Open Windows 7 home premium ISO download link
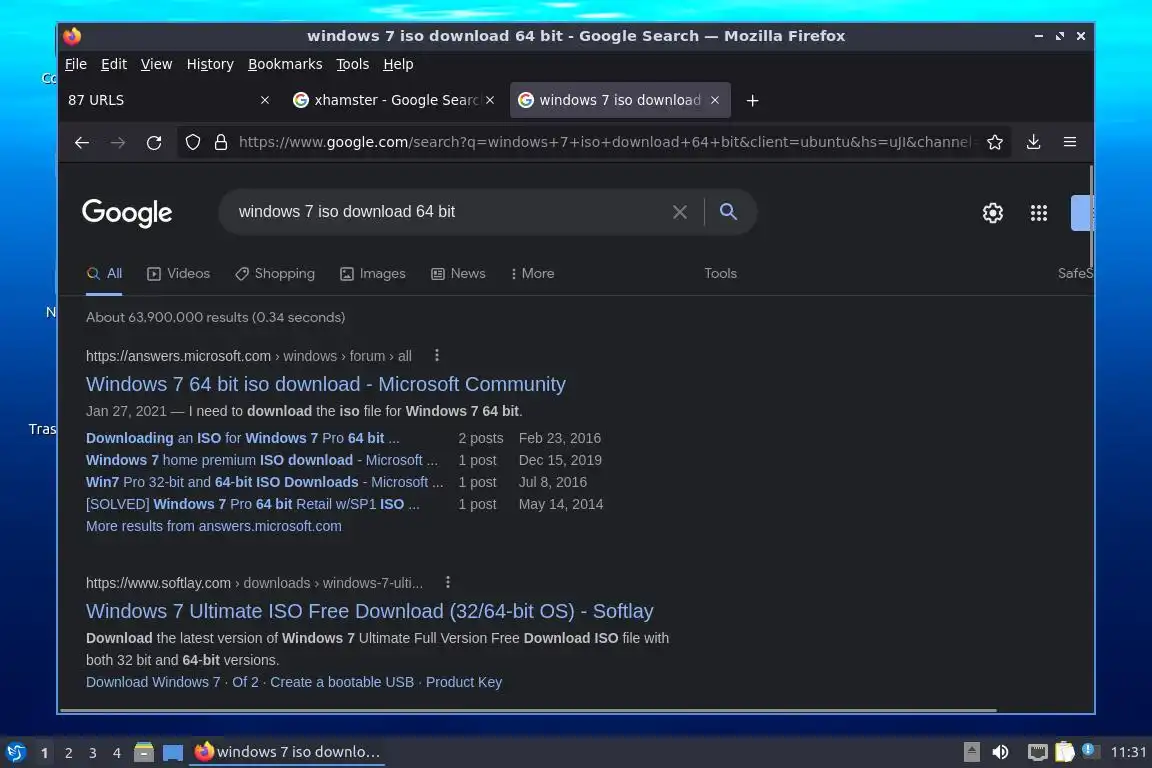 [x=262, y=460]
